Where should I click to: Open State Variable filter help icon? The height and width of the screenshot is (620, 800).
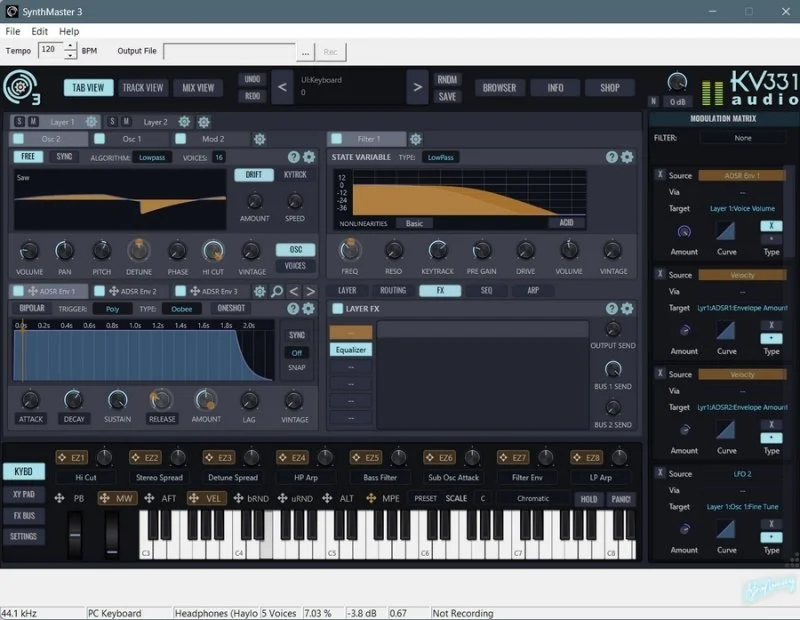(x=612, y=157)
